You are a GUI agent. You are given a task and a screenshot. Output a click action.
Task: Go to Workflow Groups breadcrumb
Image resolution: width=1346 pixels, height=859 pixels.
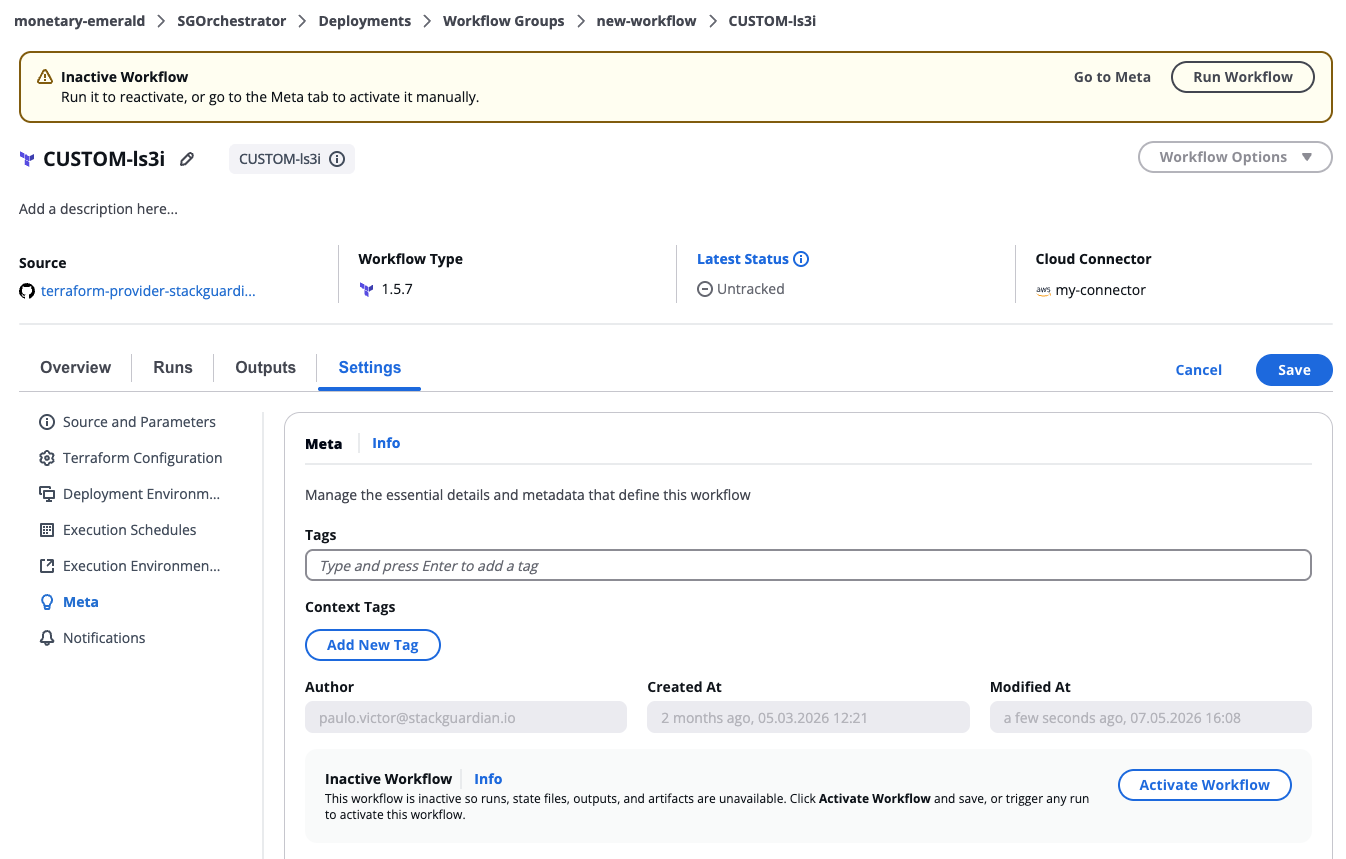(504, 21)
